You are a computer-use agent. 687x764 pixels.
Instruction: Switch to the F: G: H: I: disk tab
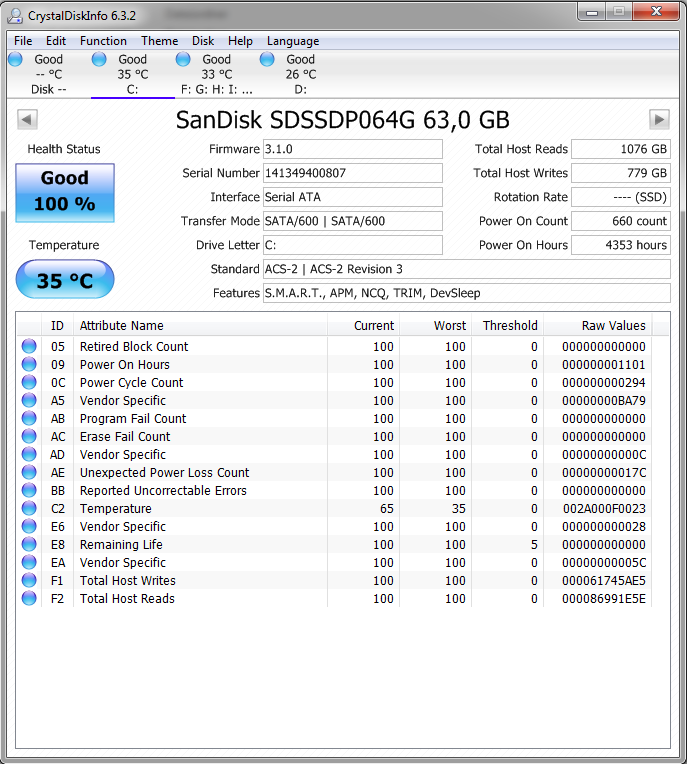coord(217,74)
